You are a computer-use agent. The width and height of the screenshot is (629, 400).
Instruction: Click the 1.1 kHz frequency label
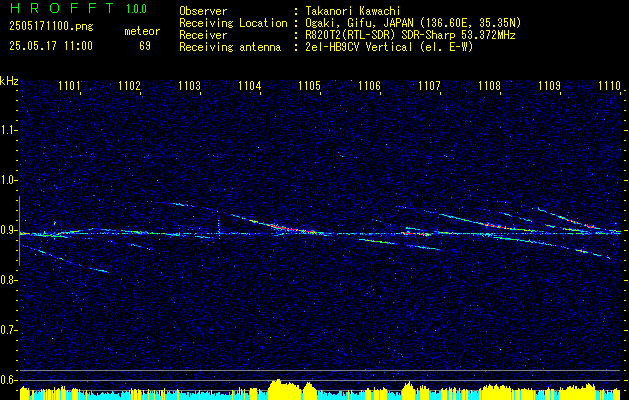pyautogui.click(x=8, y=130)
